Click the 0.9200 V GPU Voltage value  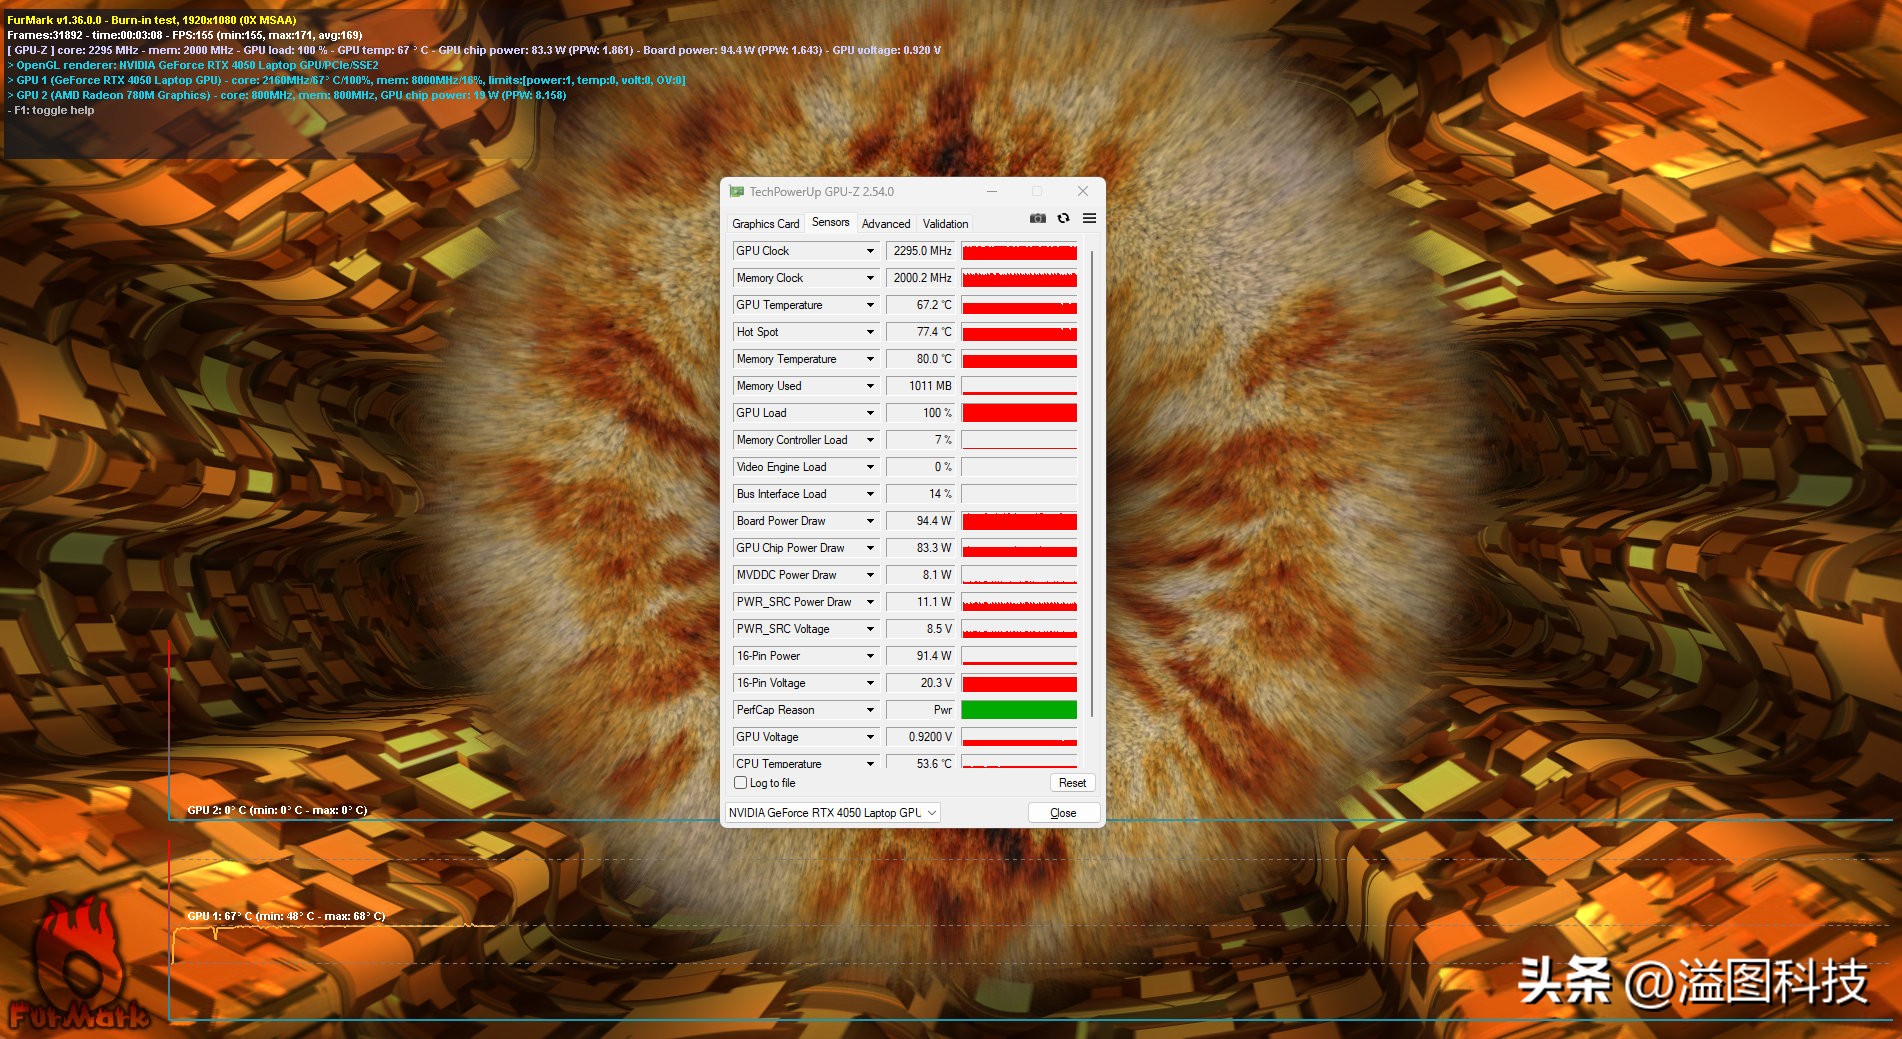tap(921, 737)
